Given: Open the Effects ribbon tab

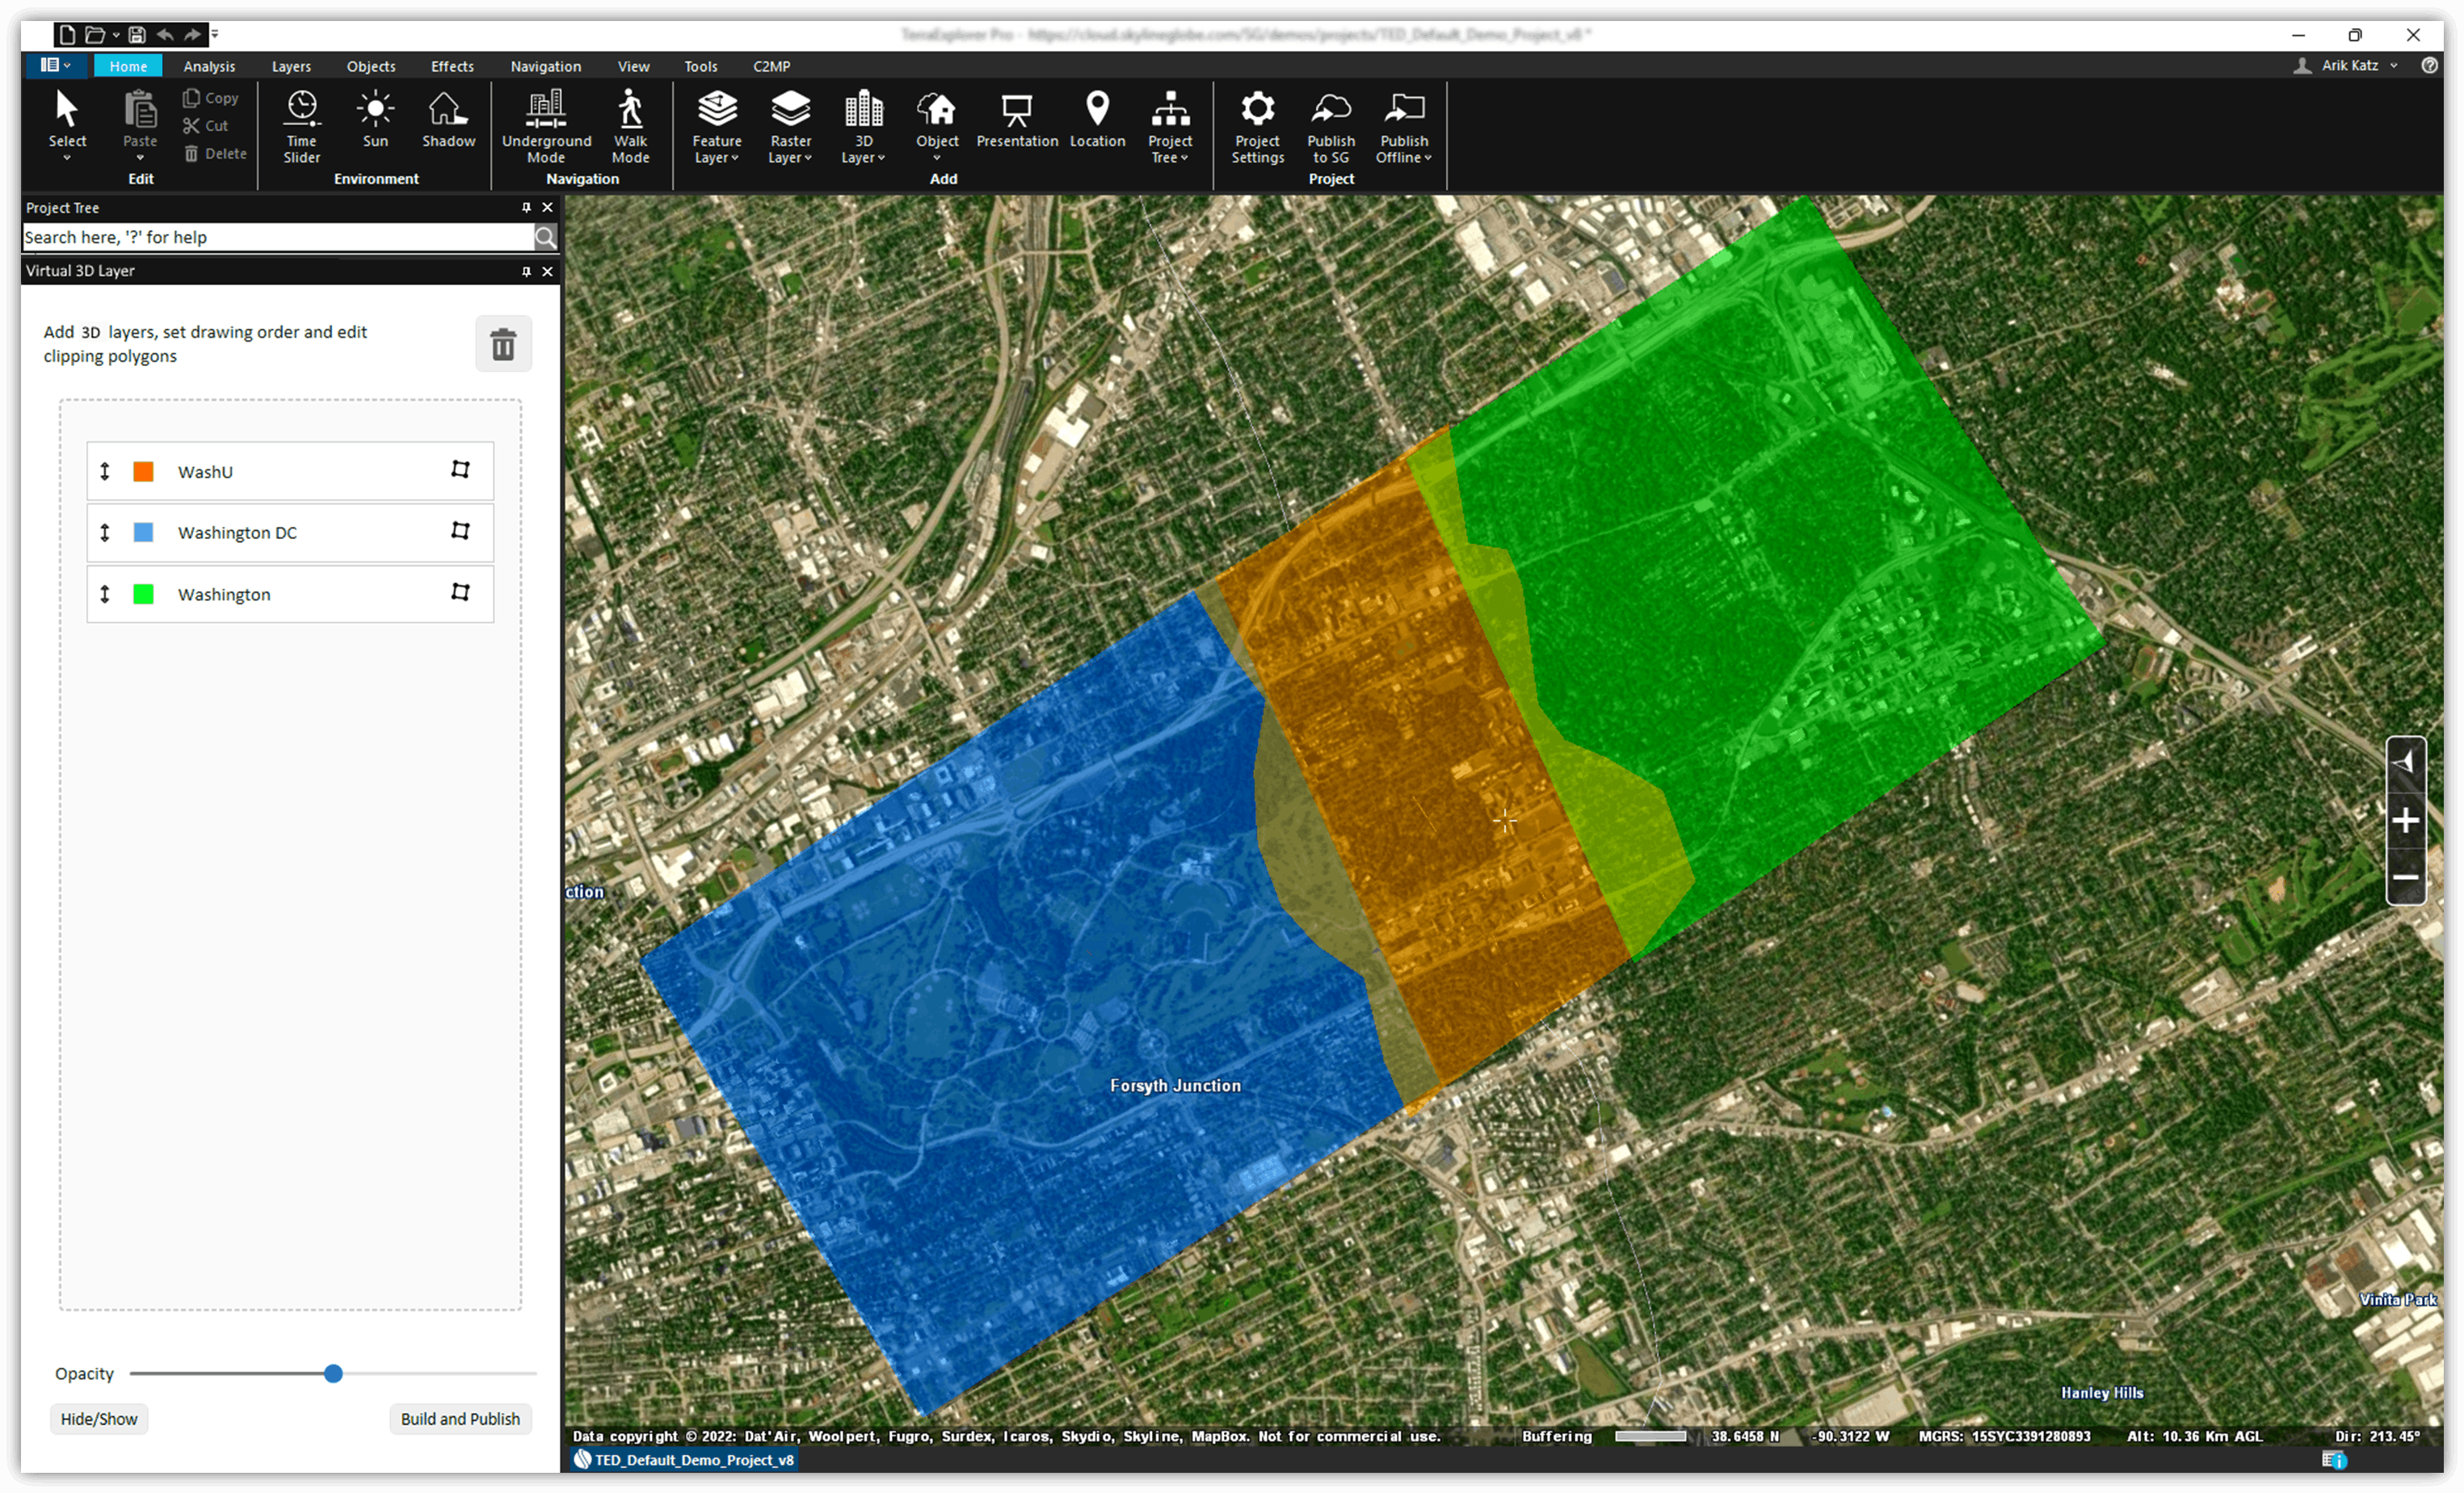Looking at the screenshot, I should tap(452, 66).
